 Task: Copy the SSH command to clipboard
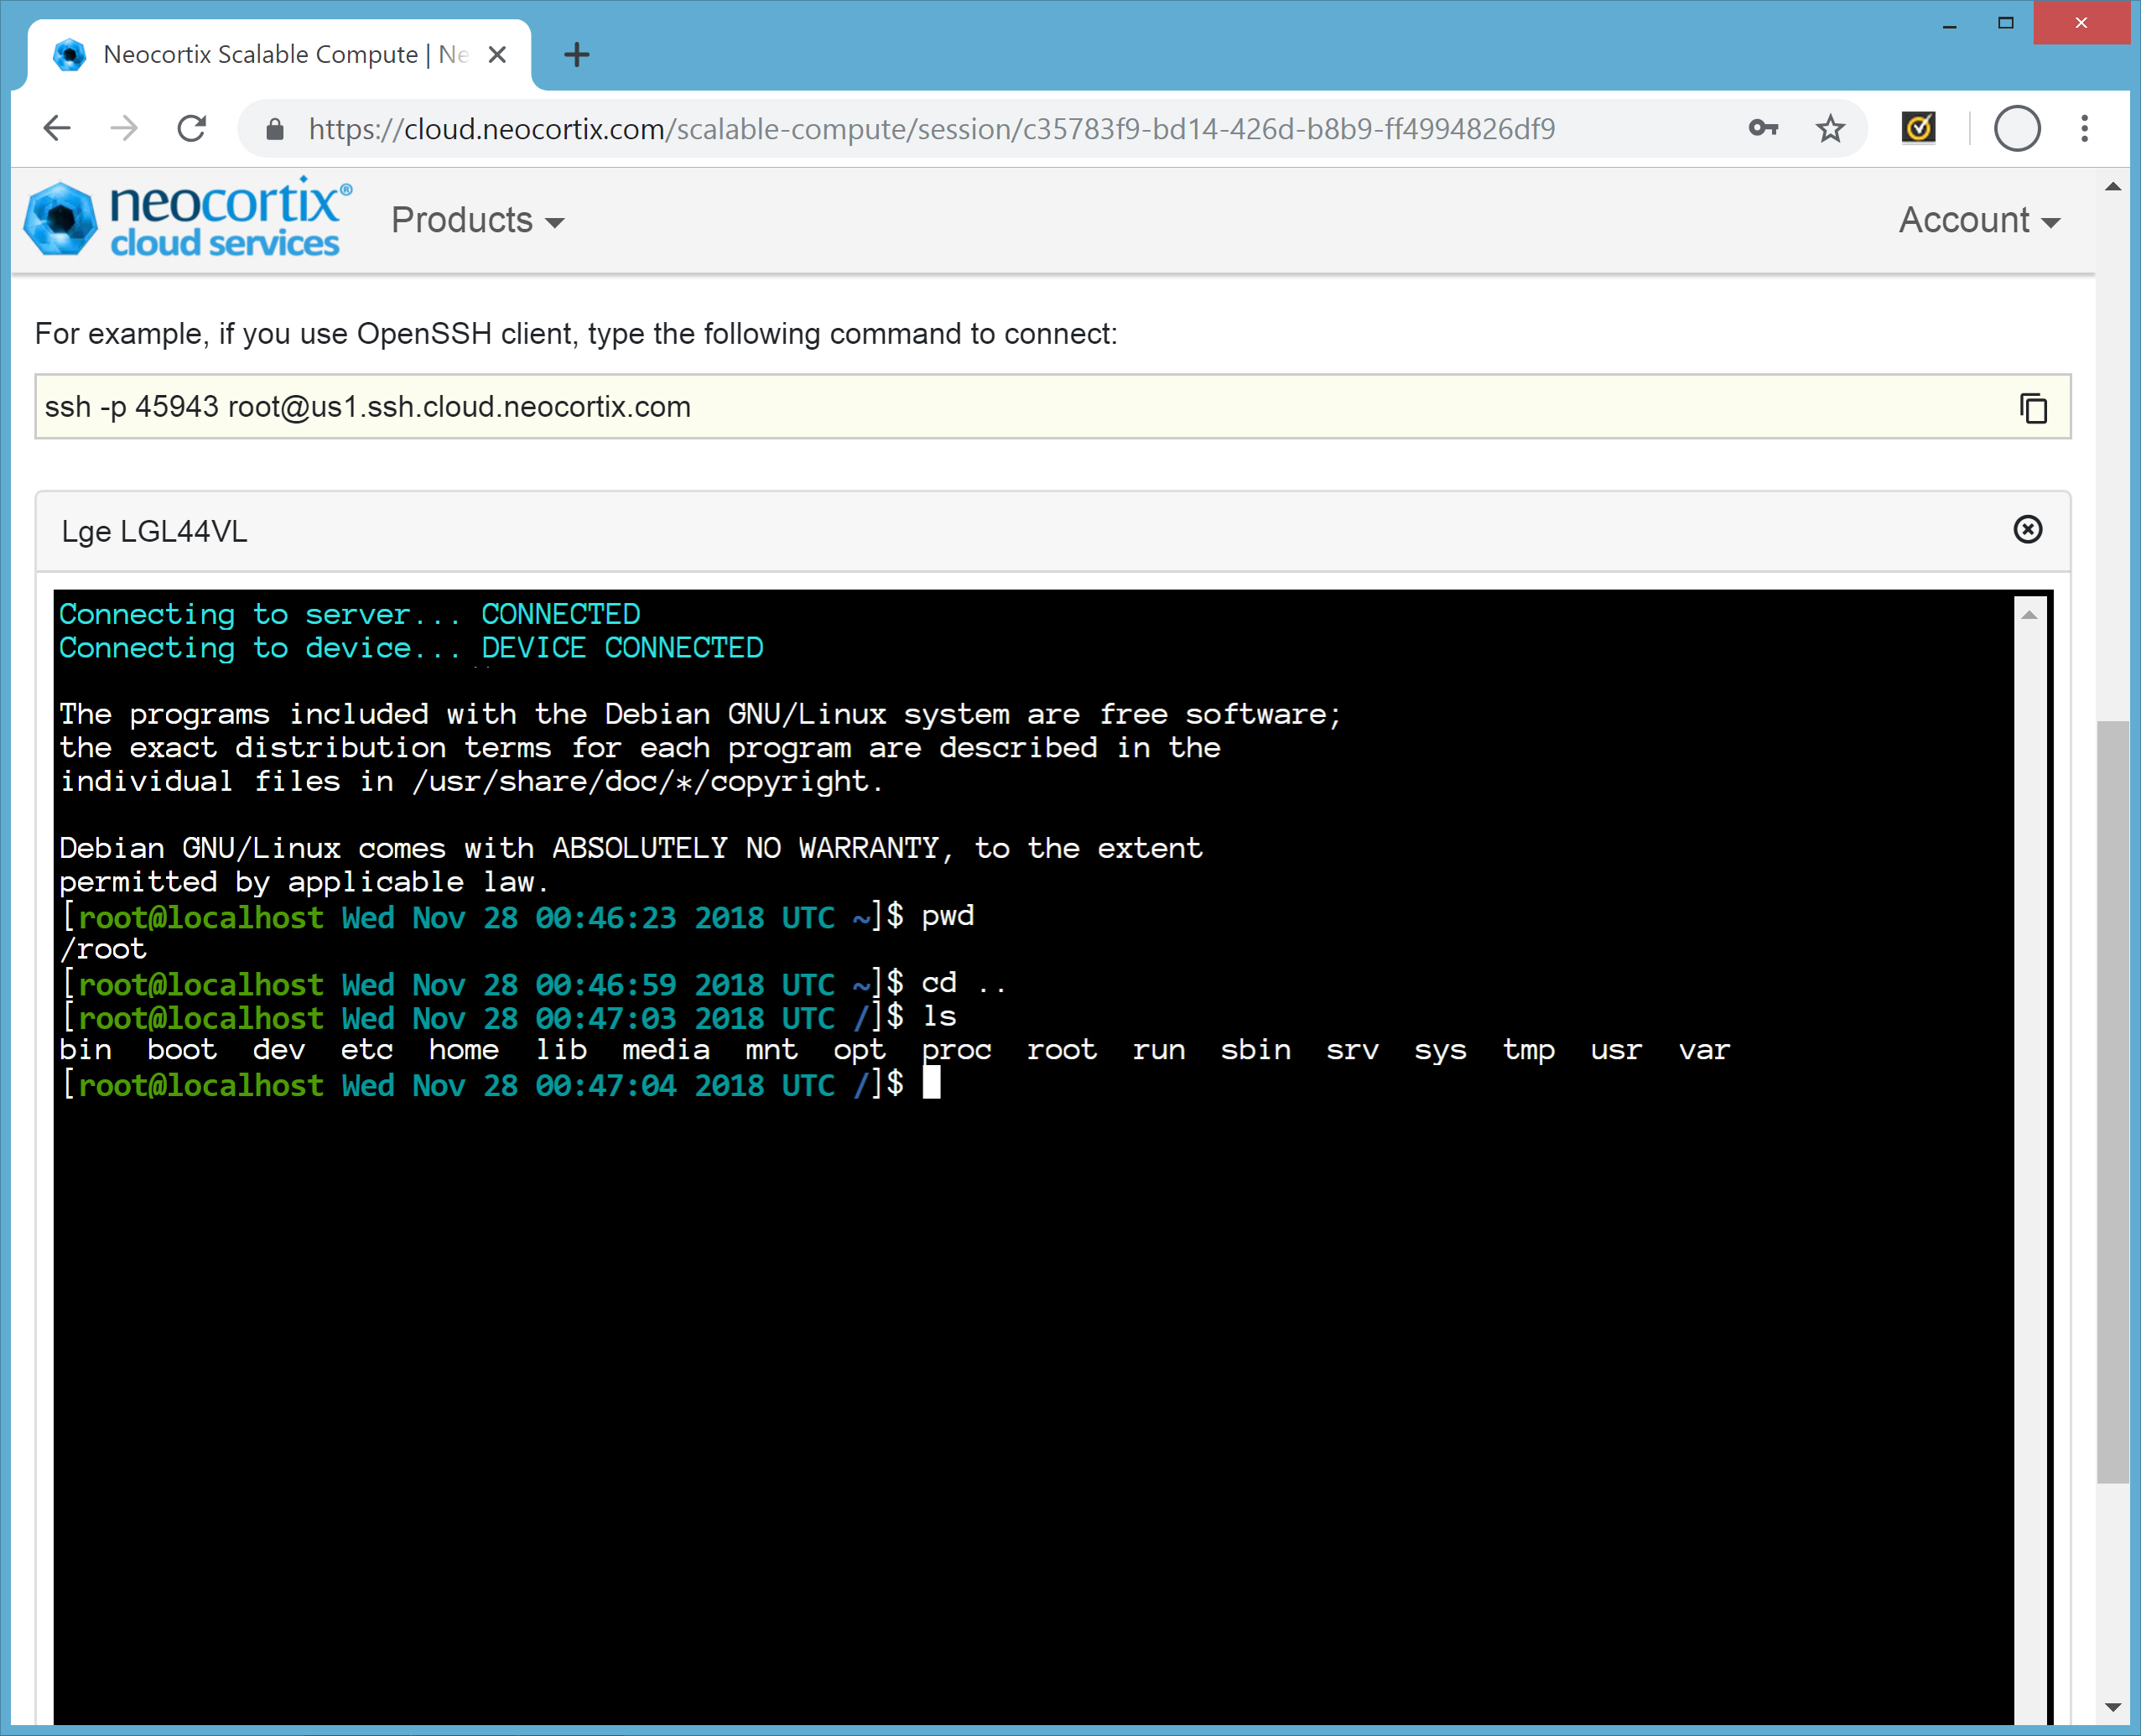2033,408
